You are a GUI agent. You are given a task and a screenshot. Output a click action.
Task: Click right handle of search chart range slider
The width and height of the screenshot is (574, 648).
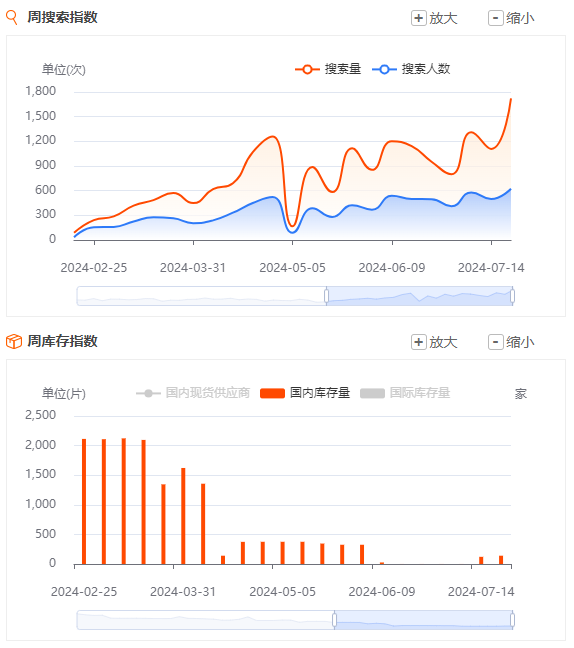[512, 296]
